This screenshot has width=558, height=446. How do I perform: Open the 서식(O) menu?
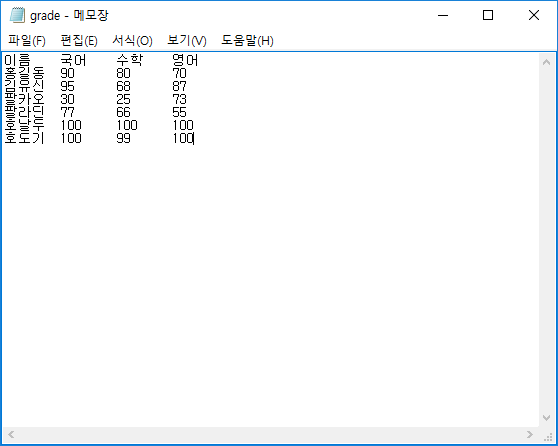pyautogui.click(x=132, y=41)
